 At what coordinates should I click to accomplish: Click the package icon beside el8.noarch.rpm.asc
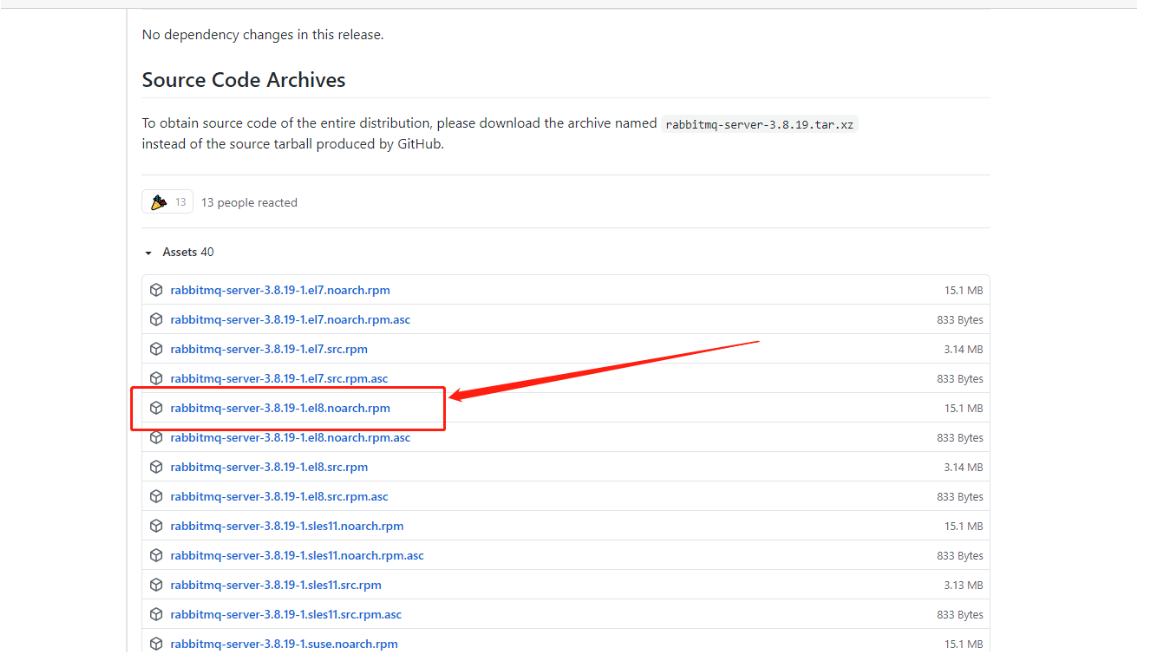(x=156, y=437)
